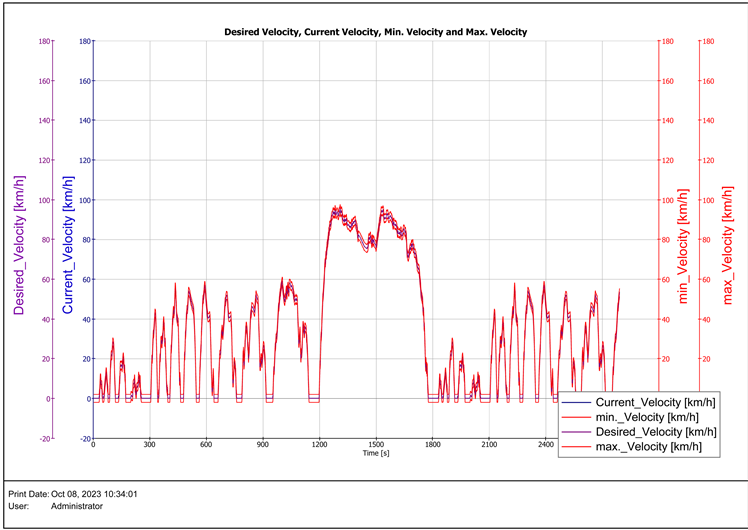Click the Time [s] axis label
Image resolution: width=748 pixels, height=530 pixels.
click(376, 453)
